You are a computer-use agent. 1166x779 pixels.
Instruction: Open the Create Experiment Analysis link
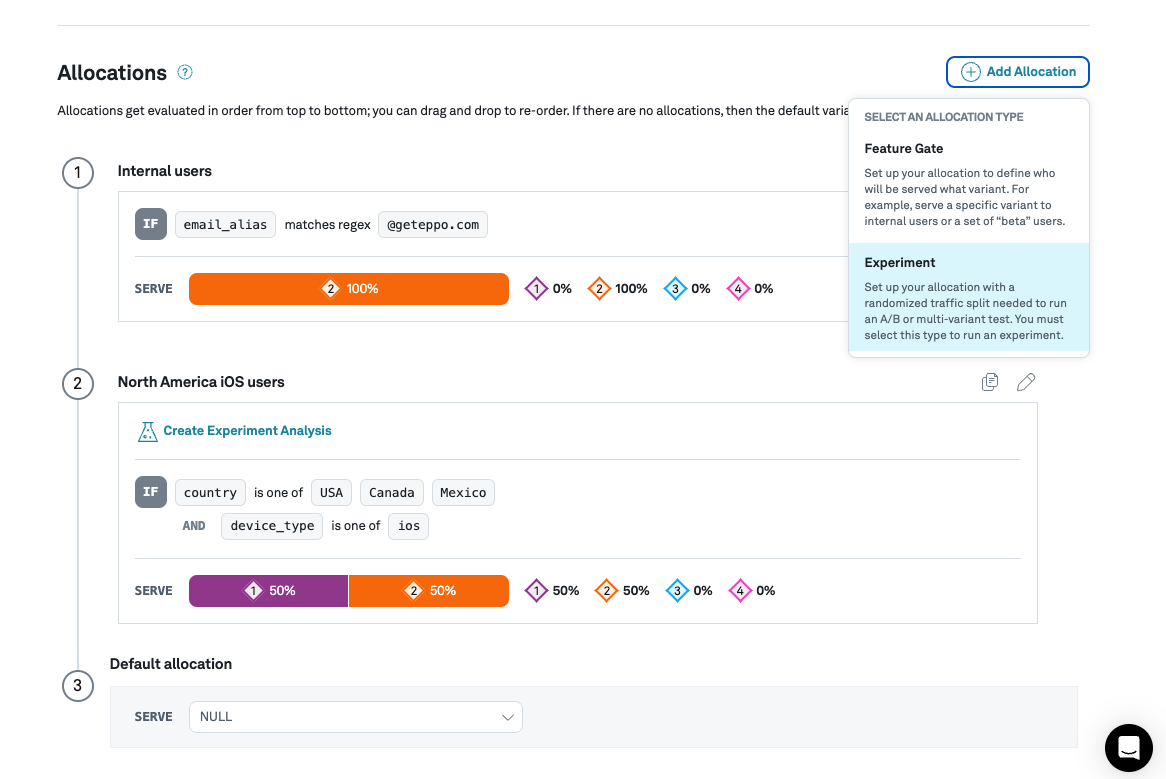(x=247, y=431)
